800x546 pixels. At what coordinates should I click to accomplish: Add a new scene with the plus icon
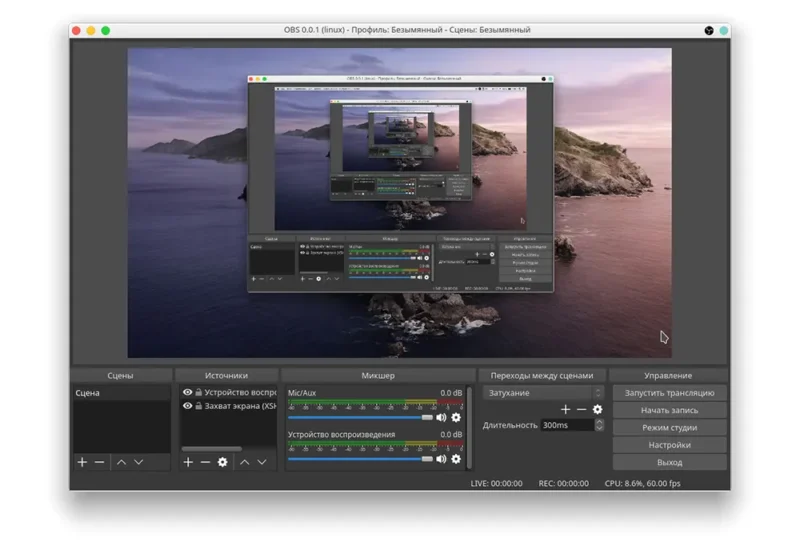(82, 462)
